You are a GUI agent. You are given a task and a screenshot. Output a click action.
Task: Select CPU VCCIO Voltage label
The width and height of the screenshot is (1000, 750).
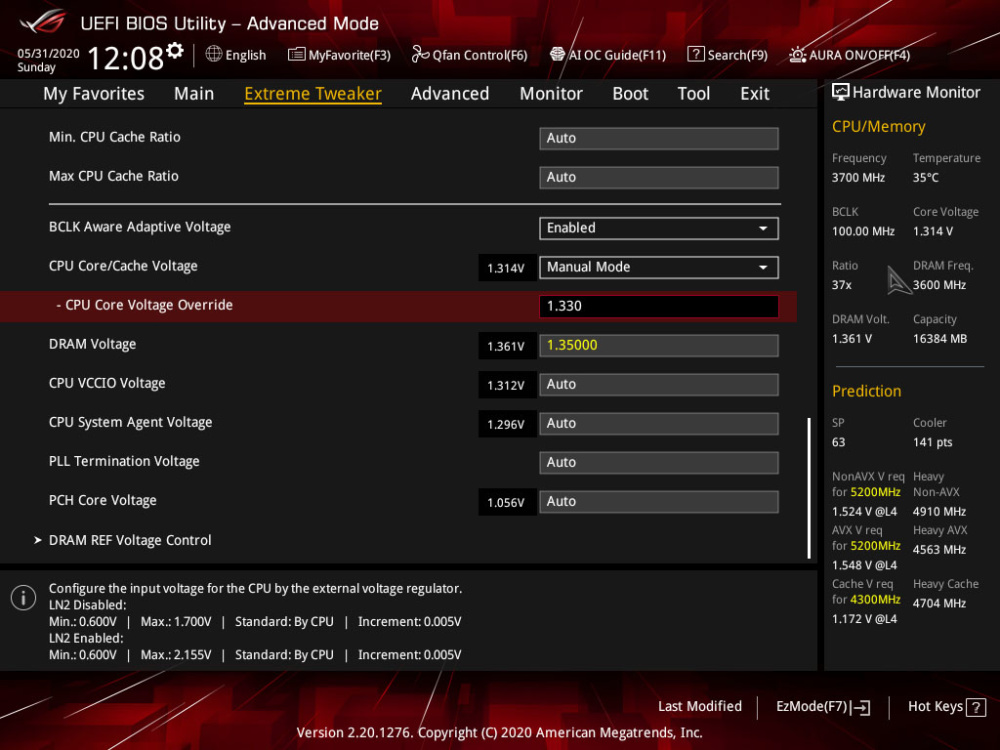coord(107,383)
